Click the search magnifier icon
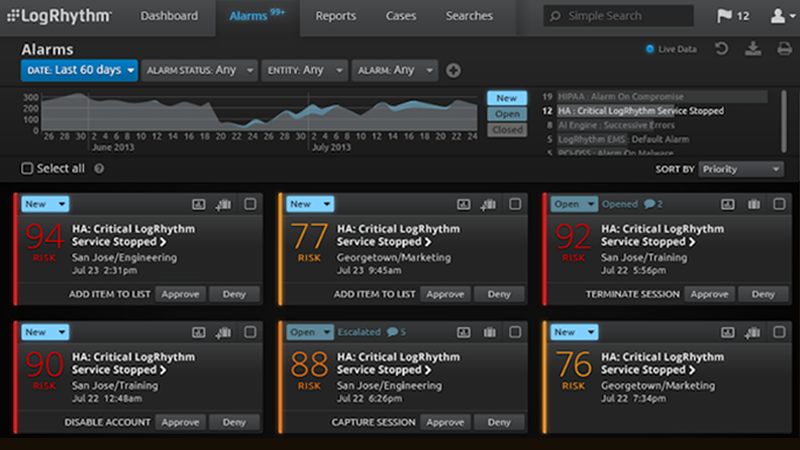This screenshot has width=800, height=450. 555,16
